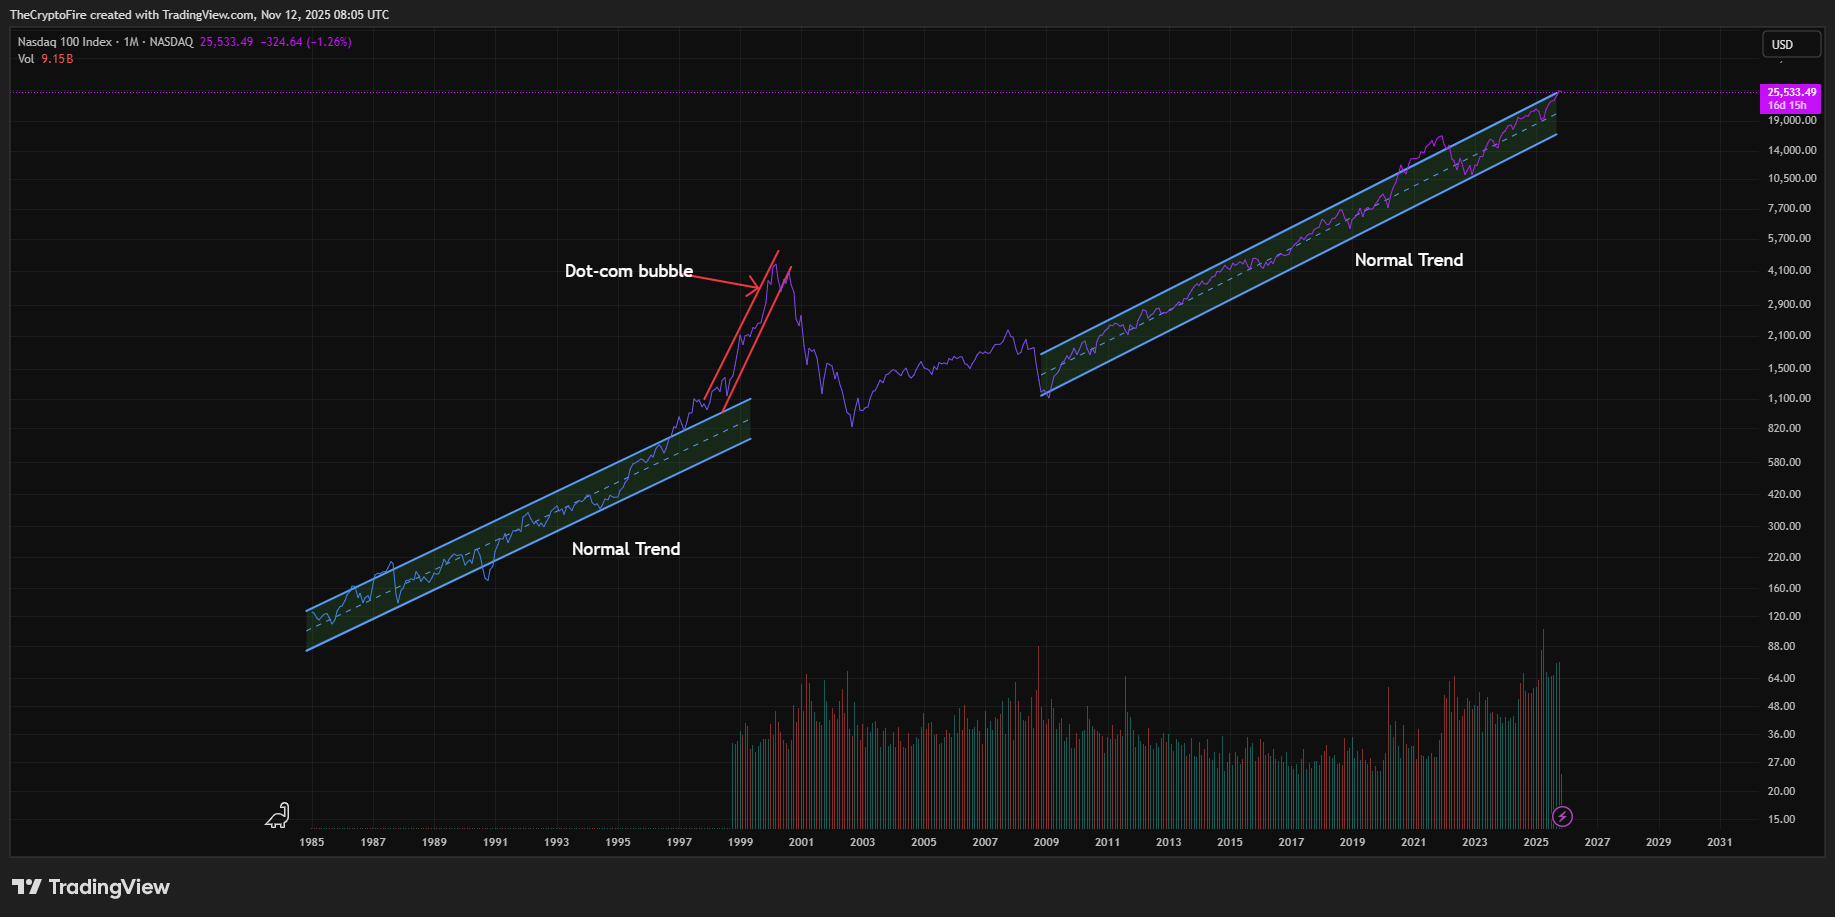The height and width of the screenshot is (917, 1835).
Task: Click the 5,700.00 price axis label
Action: [1789, 239]
